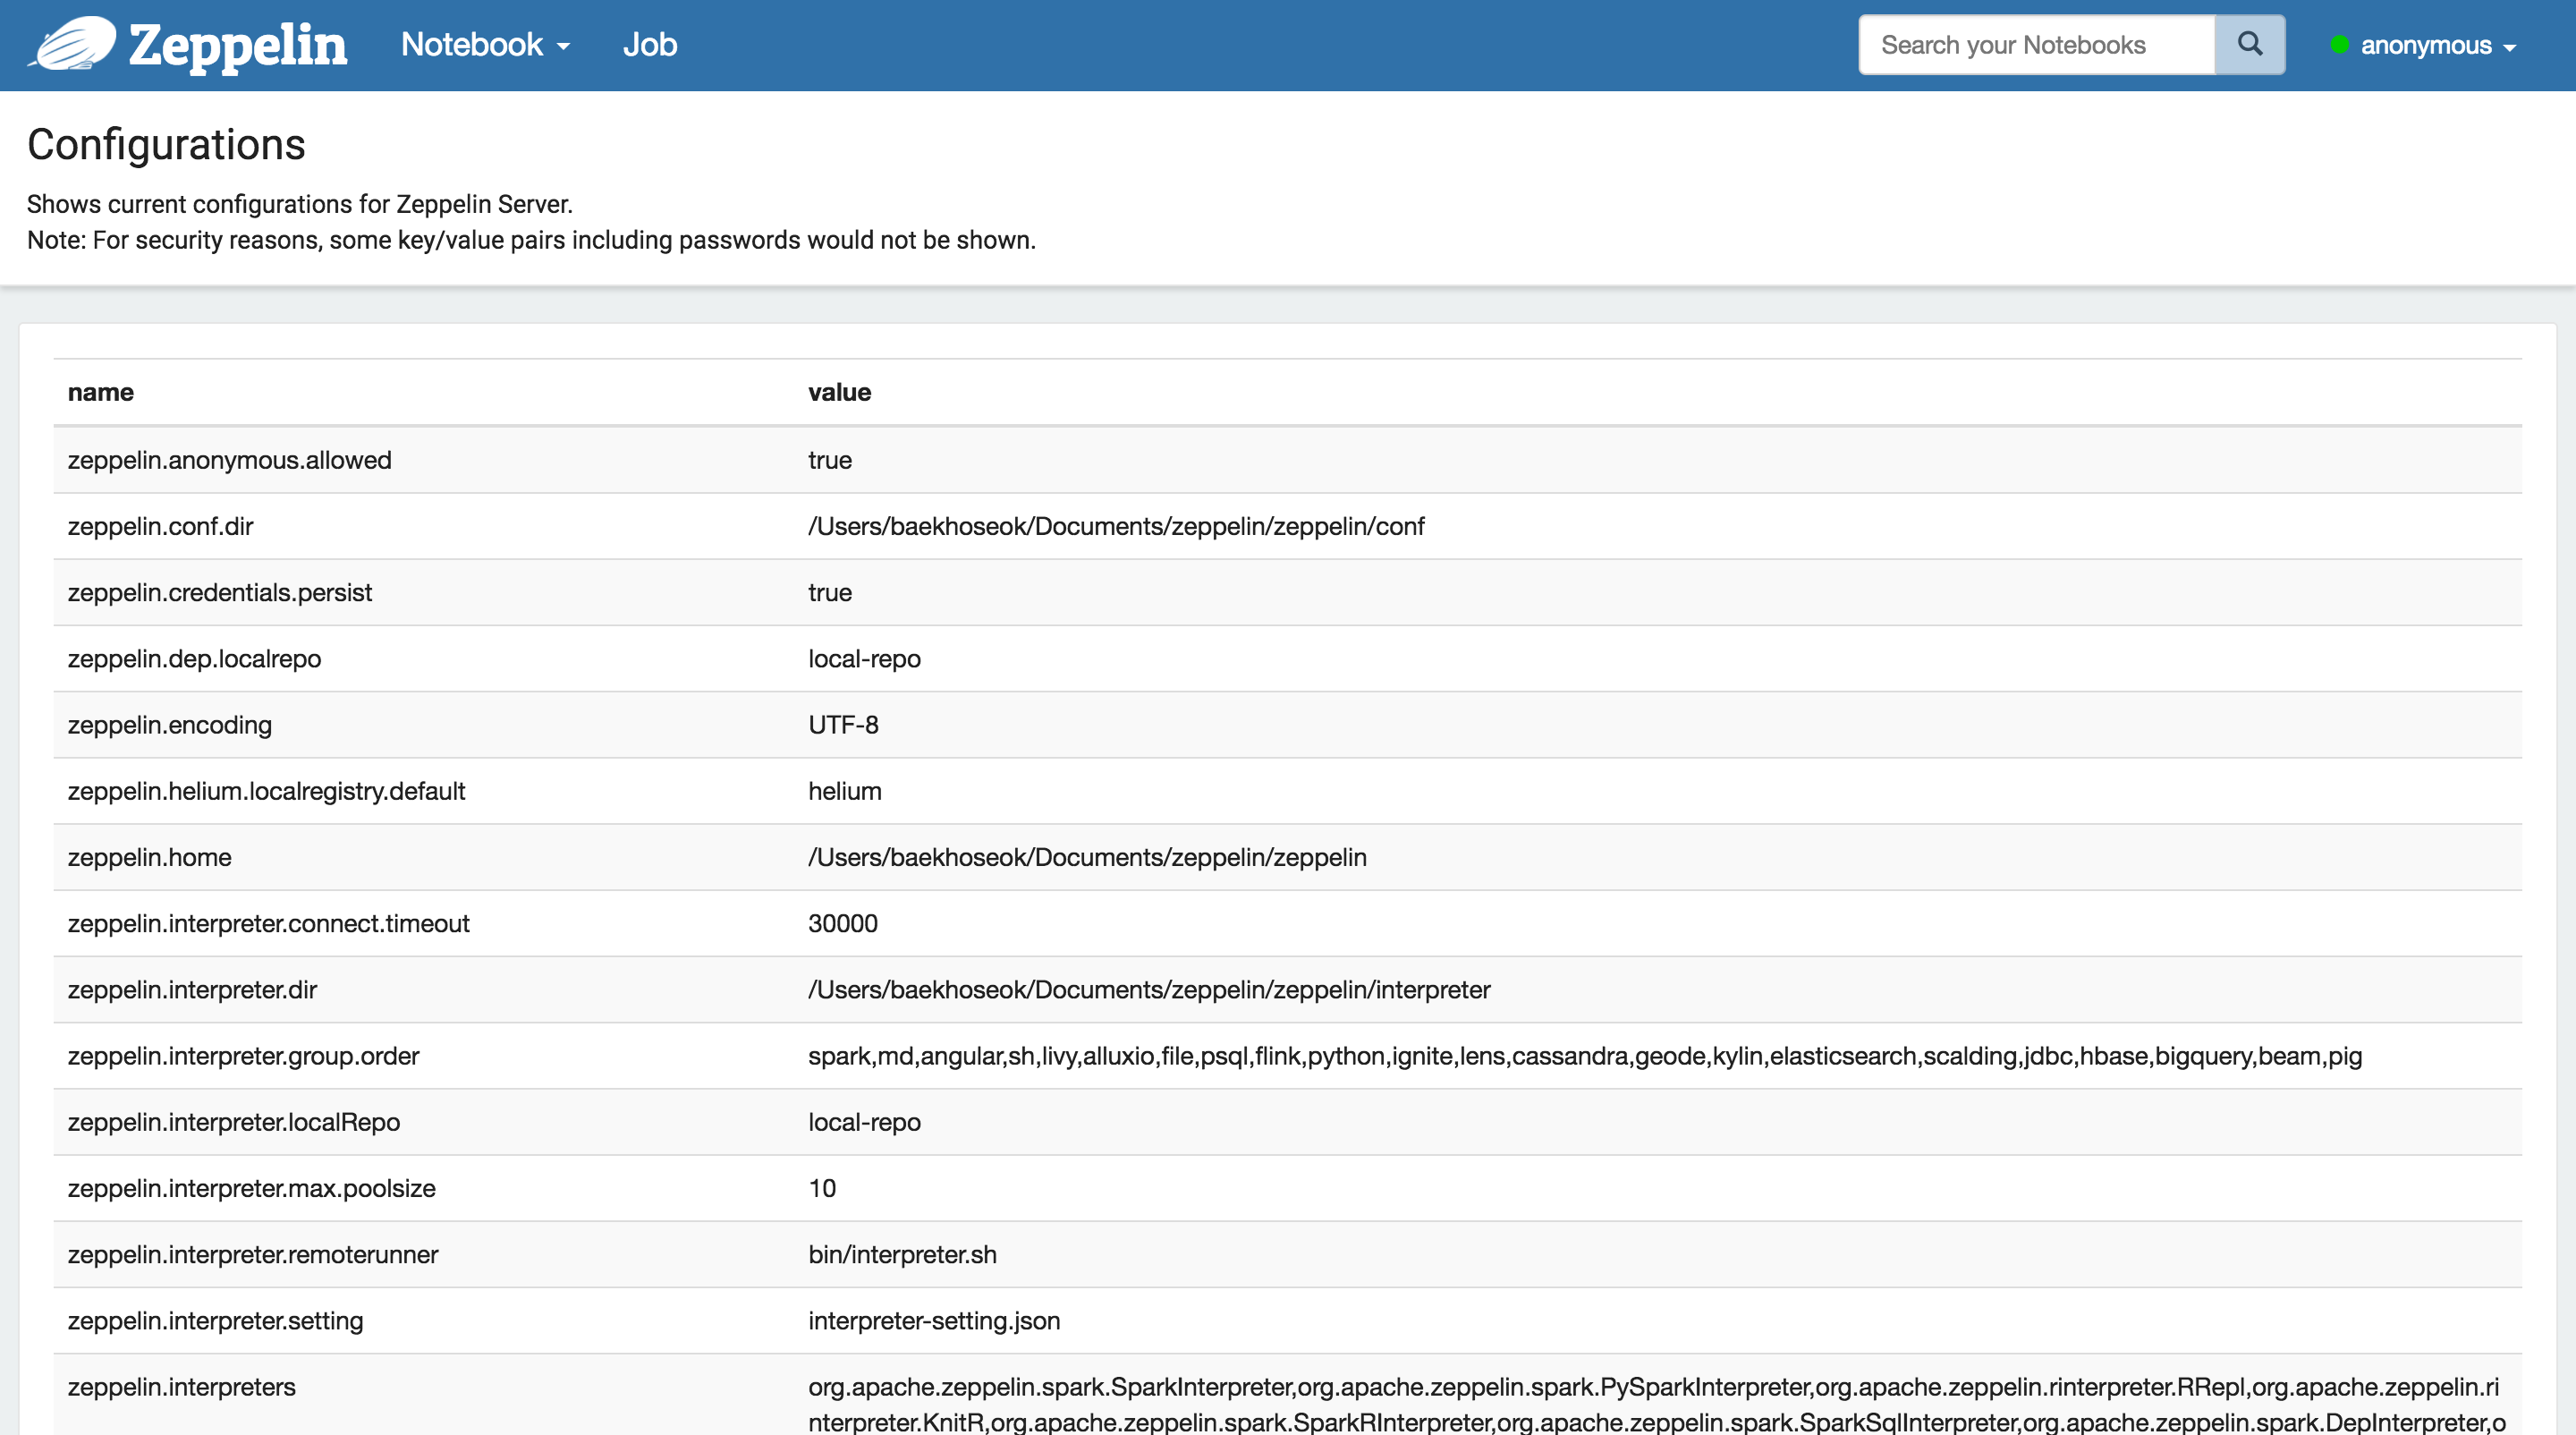Select the zeppelin.interpreter.max.poolsize row
The image size is (2576, 1435).
251,1188
